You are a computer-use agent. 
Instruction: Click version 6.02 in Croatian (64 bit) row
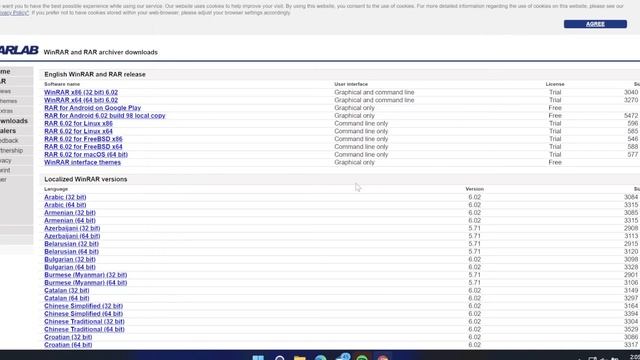tap(474, 344)
